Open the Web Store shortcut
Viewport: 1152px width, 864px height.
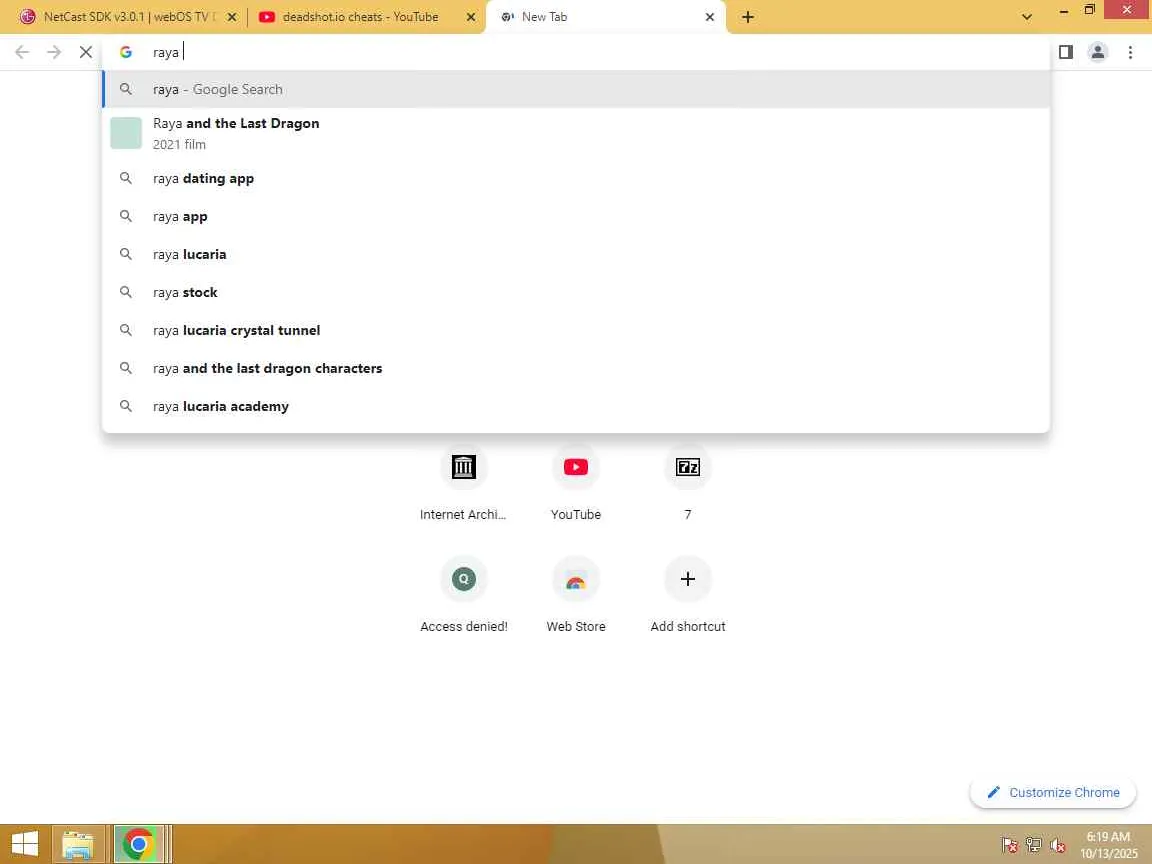[576, 594]
